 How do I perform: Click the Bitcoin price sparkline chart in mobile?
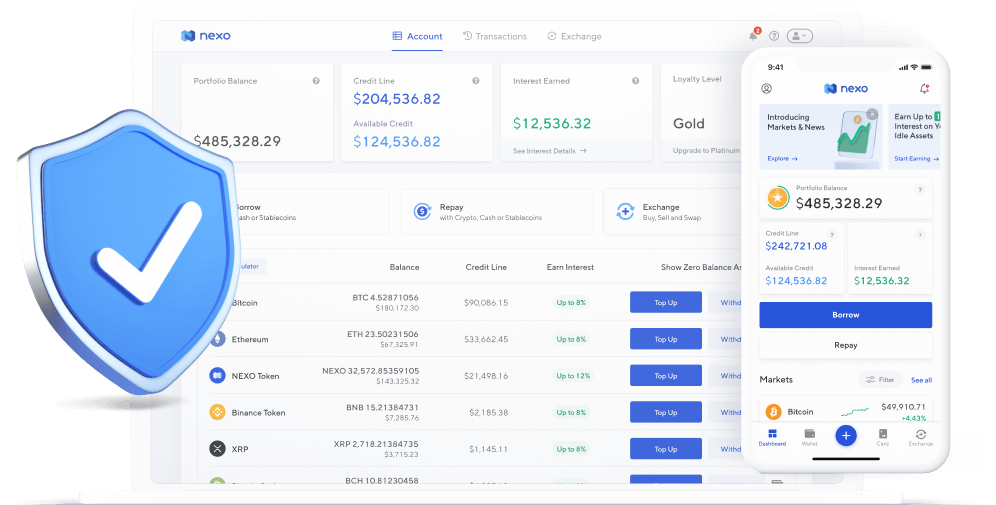coord(855,412)
